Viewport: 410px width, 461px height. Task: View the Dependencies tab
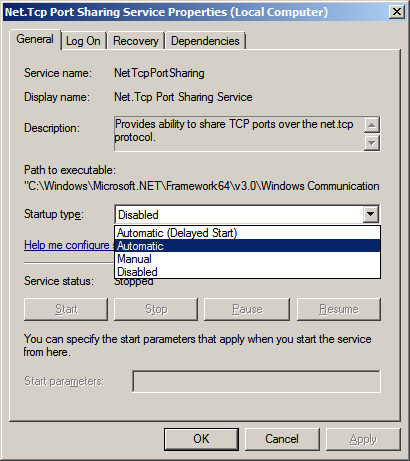click(x=205, y=41)
